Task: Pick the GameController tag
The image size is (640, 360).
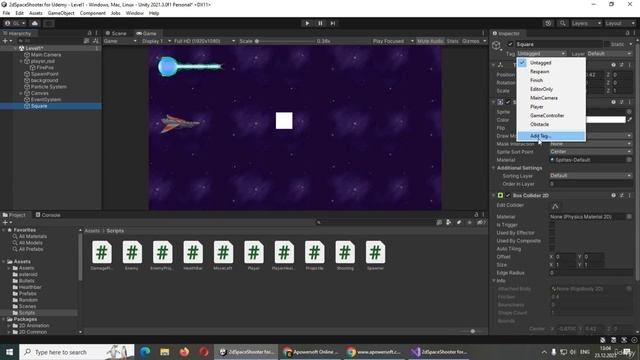Action: point(551,116)
